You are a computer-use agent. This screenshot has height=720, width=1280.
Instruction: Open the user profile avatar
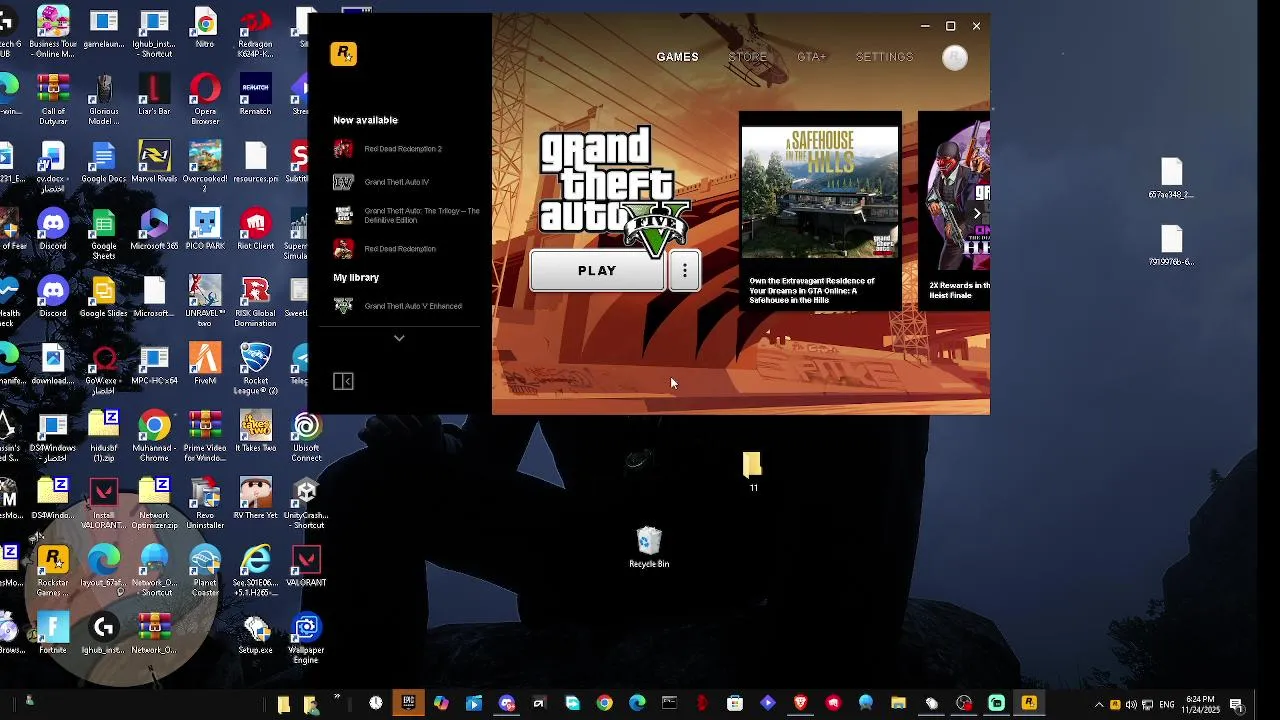tap(955, 58)
